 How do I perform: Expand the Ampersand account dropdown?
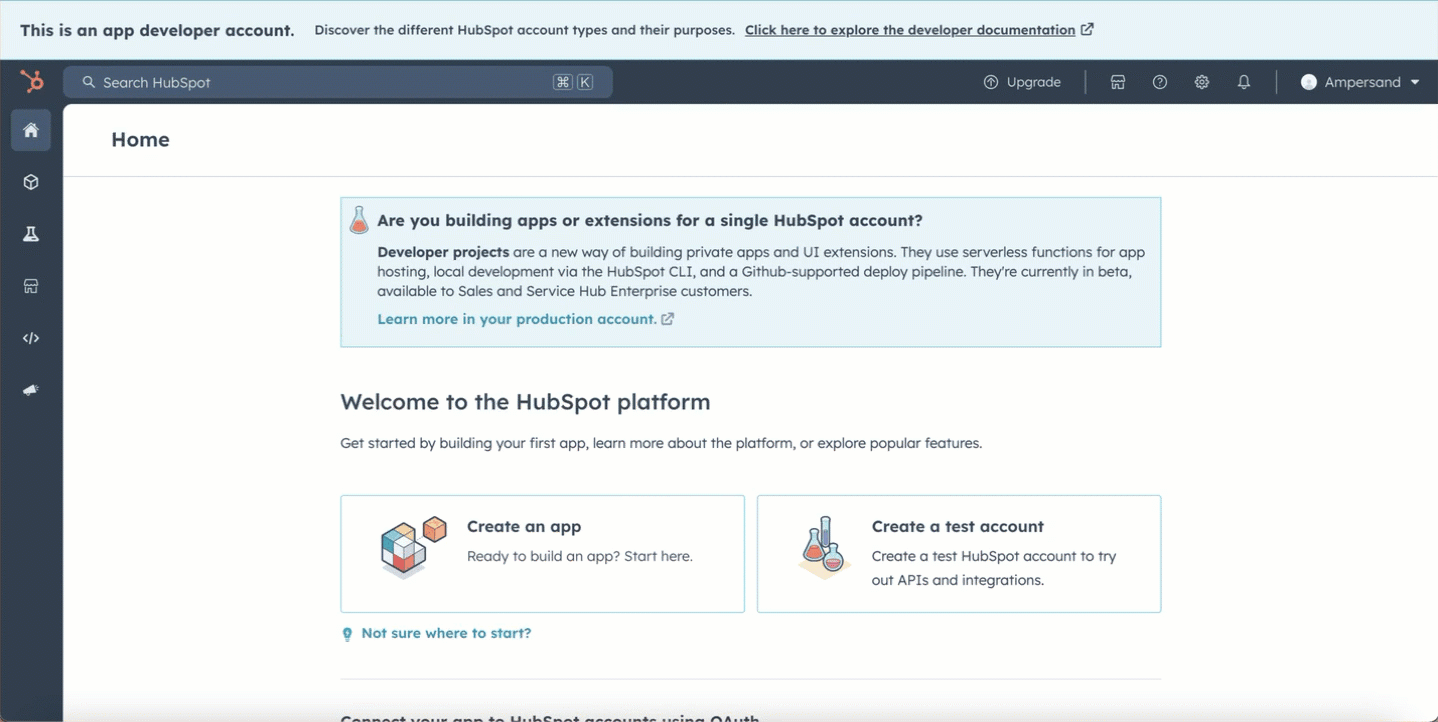click(1360, 82)
